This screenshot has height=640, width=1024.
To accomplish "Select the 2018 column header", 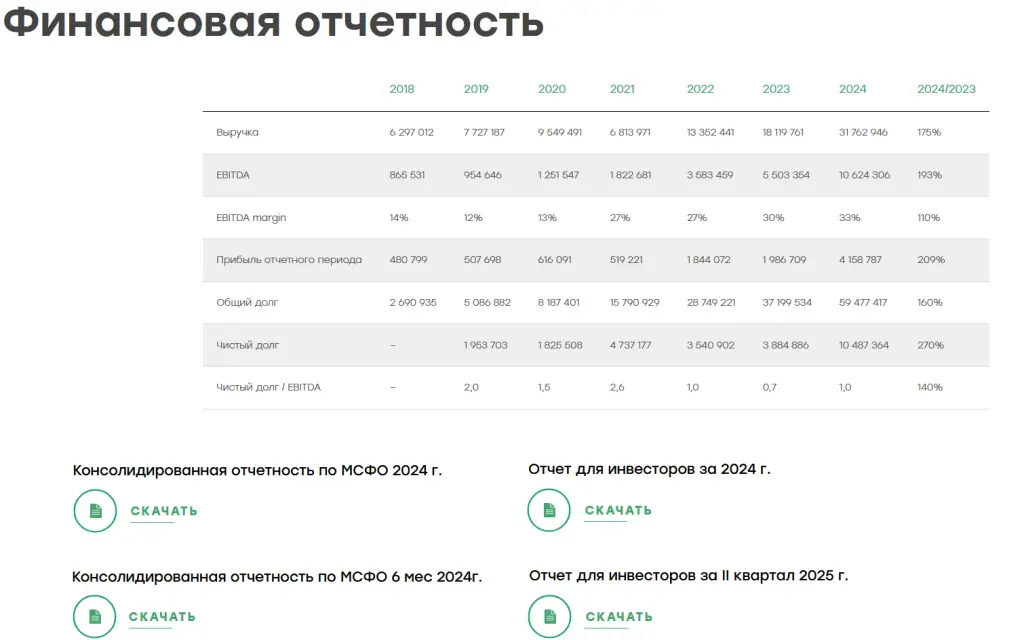I will point(402,89).
